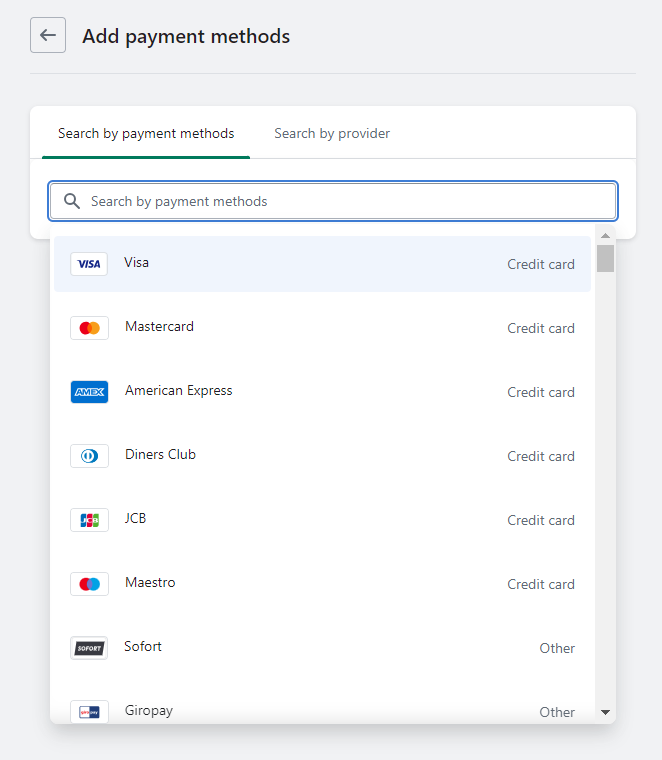Image resolution: width=662 pixels, height=760 pixels.
Task: Click the Visa card logo icon
Action: (89, 264)
